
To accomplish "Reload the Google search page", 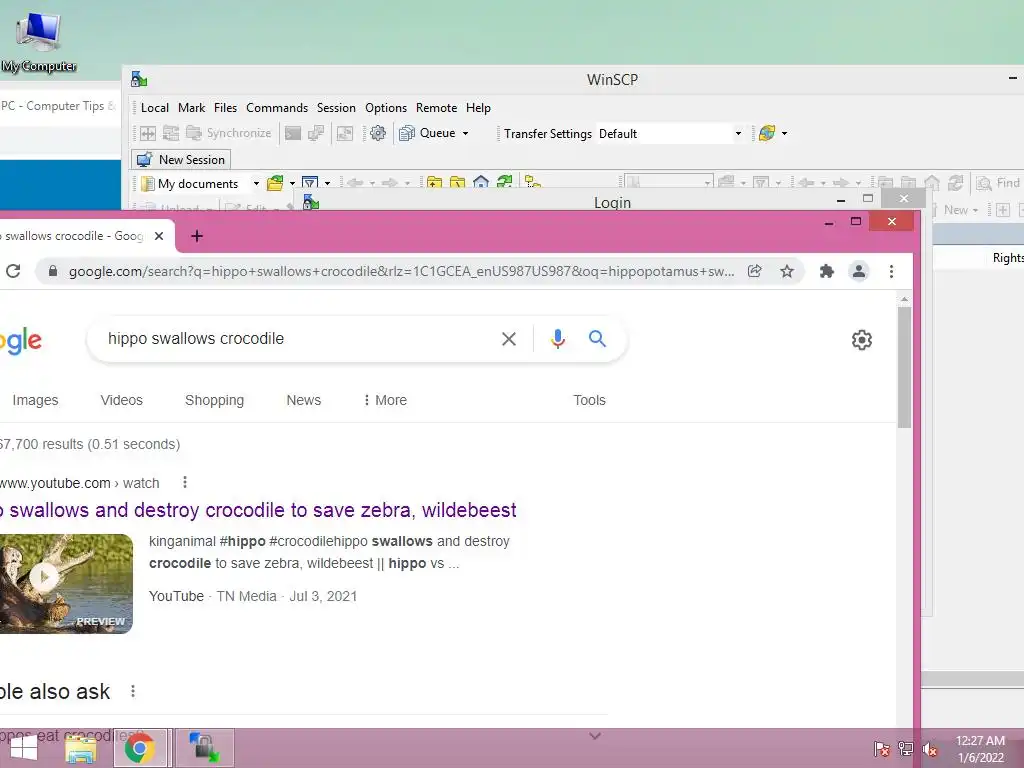I will click(13, 271).
